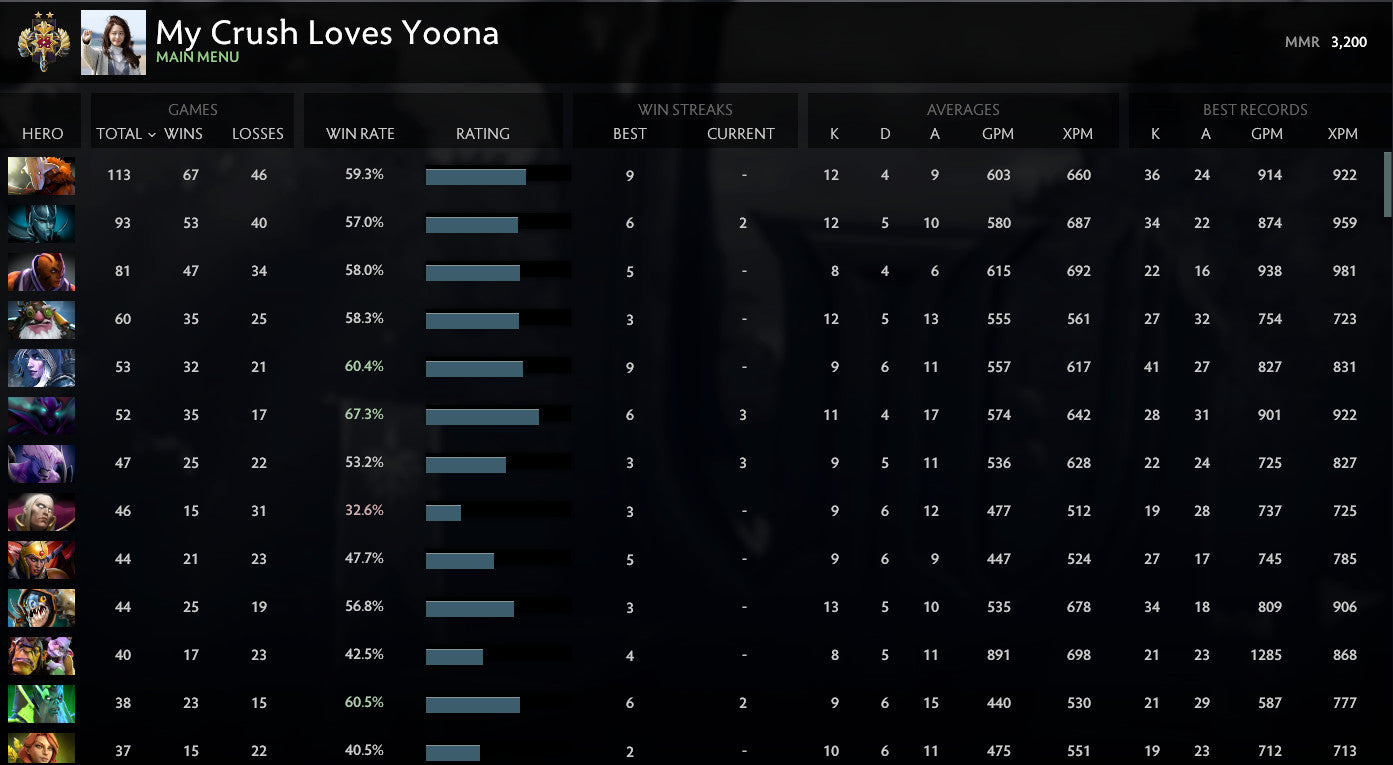Sort heroes by WIN RATE header
The height and width of the screenshot is (765, 1393).
pos(358,133)
